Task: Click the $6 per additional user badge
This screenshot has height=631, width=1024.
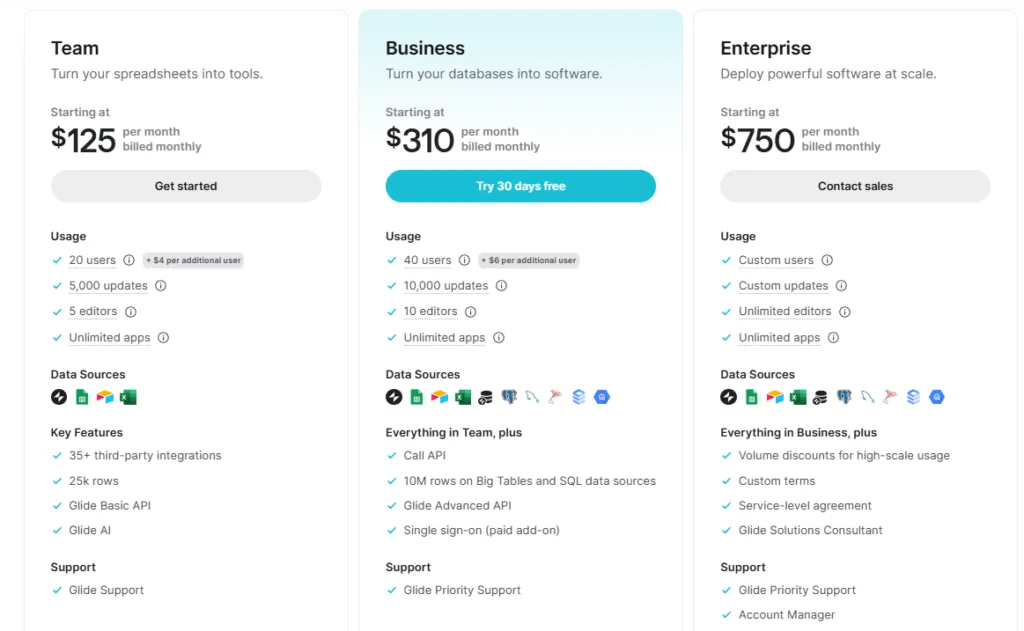Action: (x=528, y=260)
